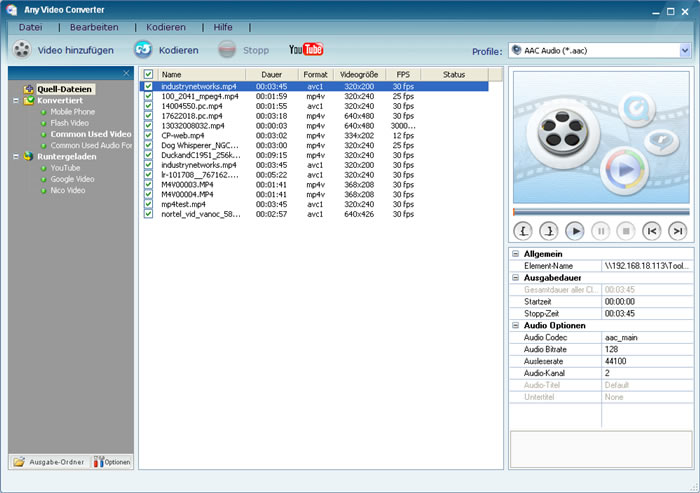Click the green bullet beside YouTube
Image resolution: width=700 pixels, height=493 pixels.
tap(43, 168)
